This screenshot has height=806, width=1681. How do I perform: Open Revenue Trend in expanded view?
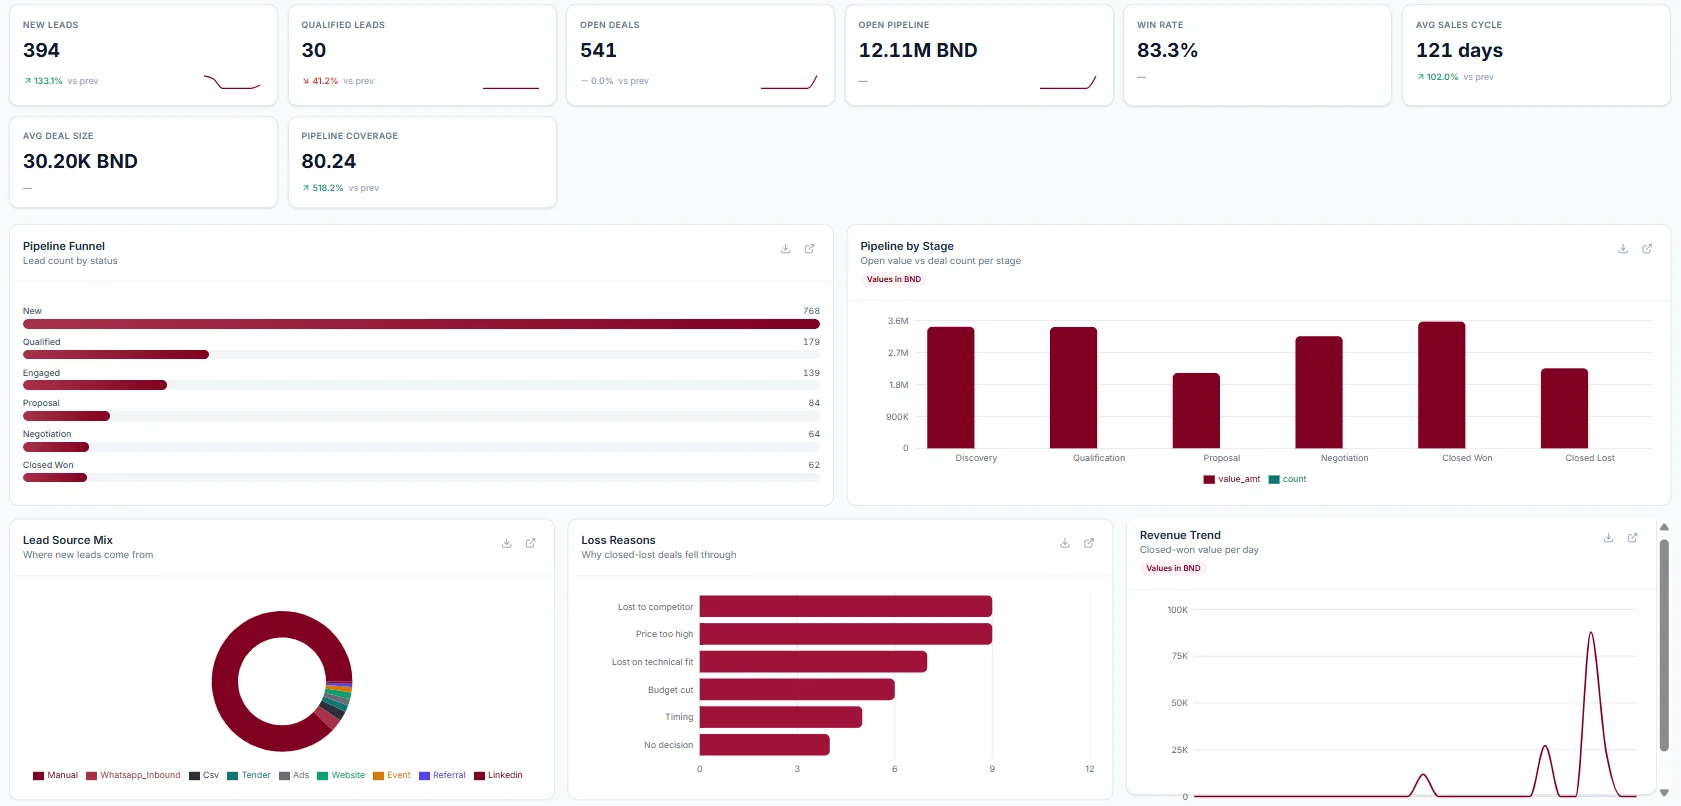coord(1632,538)
